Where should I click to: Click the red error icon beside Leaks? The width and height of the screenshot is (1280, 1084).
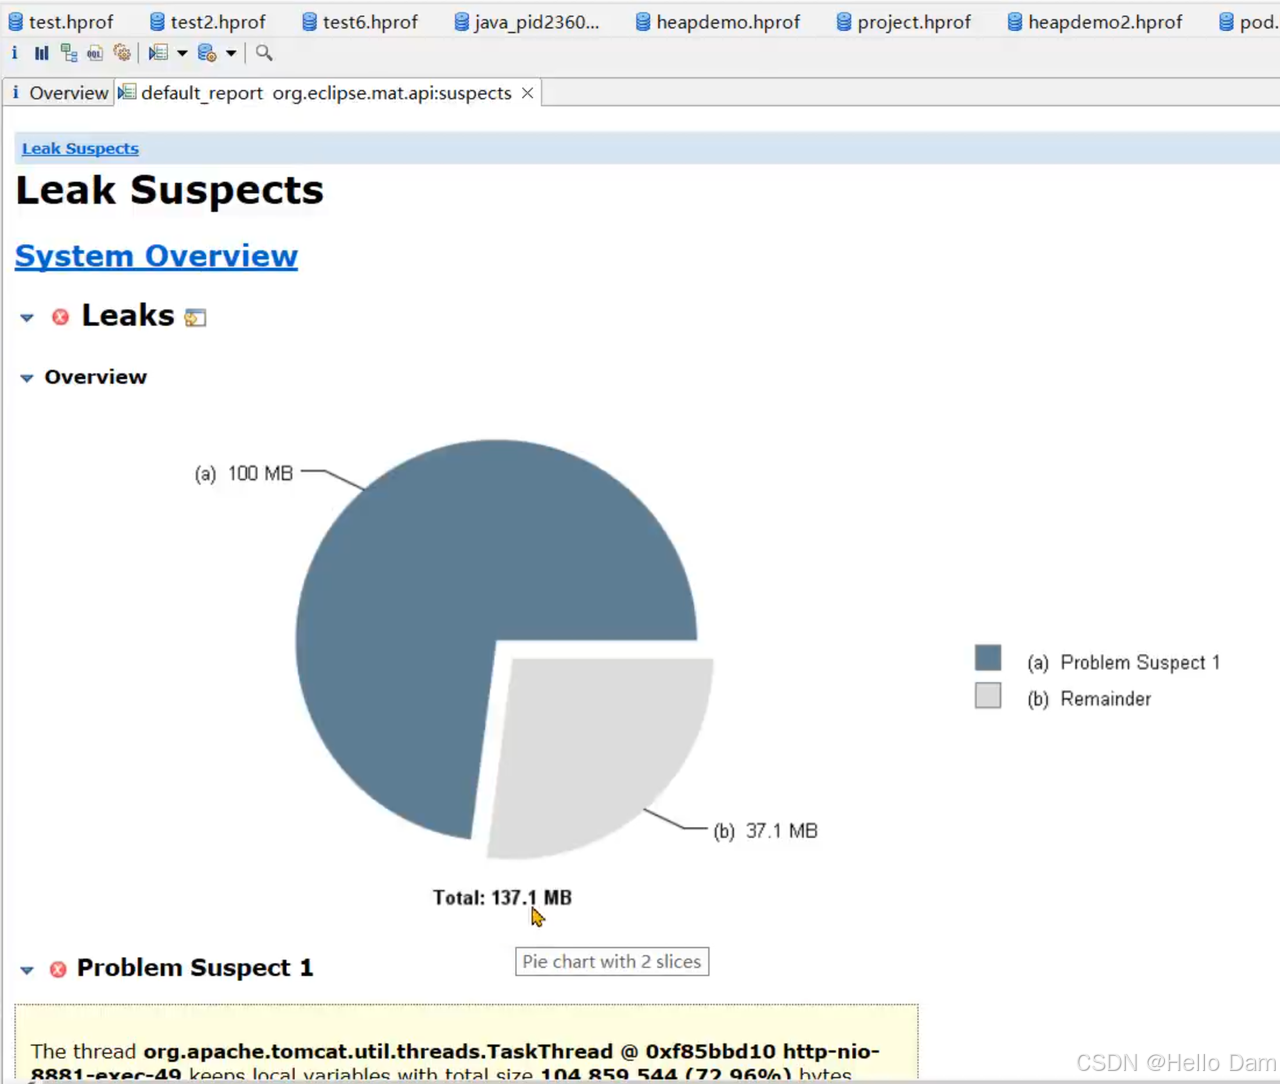[x=60, y=317]
